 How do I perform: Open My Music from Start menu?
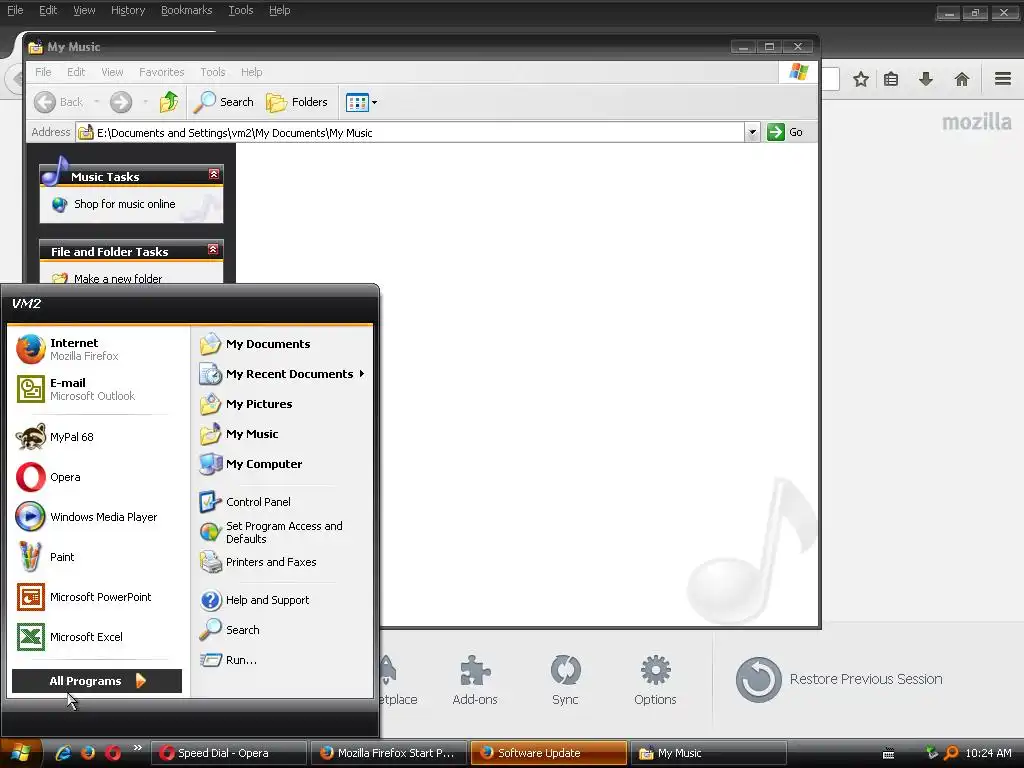point(282,434)
